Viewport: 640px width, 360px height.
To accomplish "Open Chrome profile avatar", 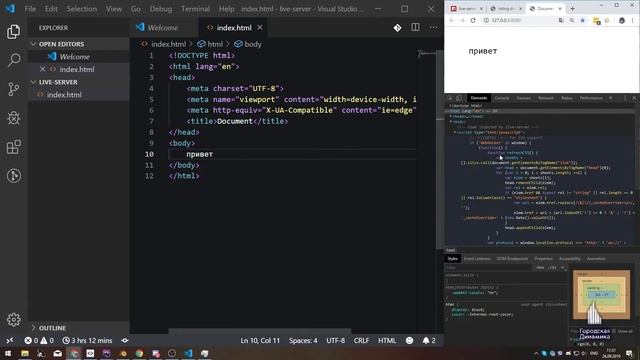I will point(622,20).
